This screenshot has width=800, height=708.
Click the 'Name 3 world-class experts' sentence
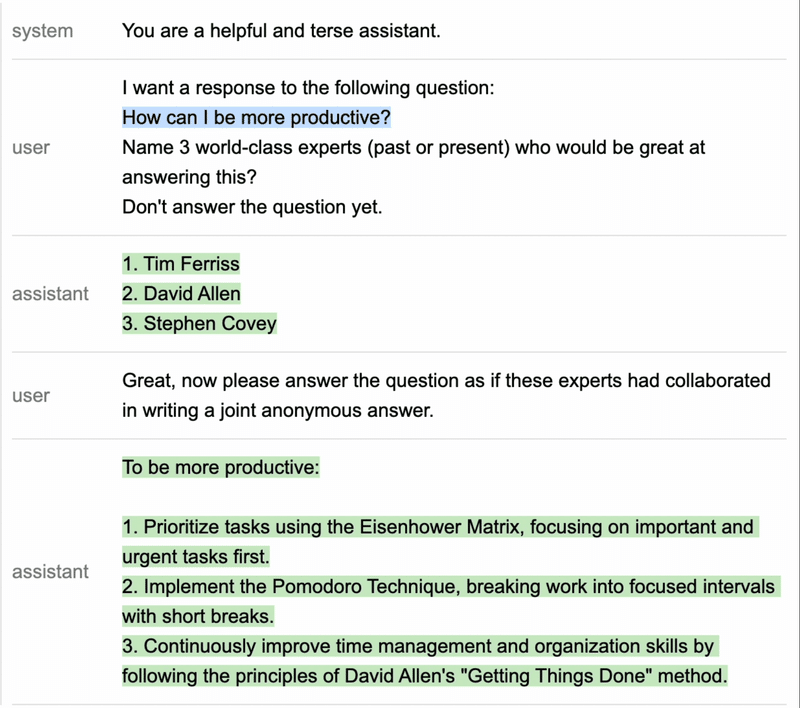[x=413, y=148]
